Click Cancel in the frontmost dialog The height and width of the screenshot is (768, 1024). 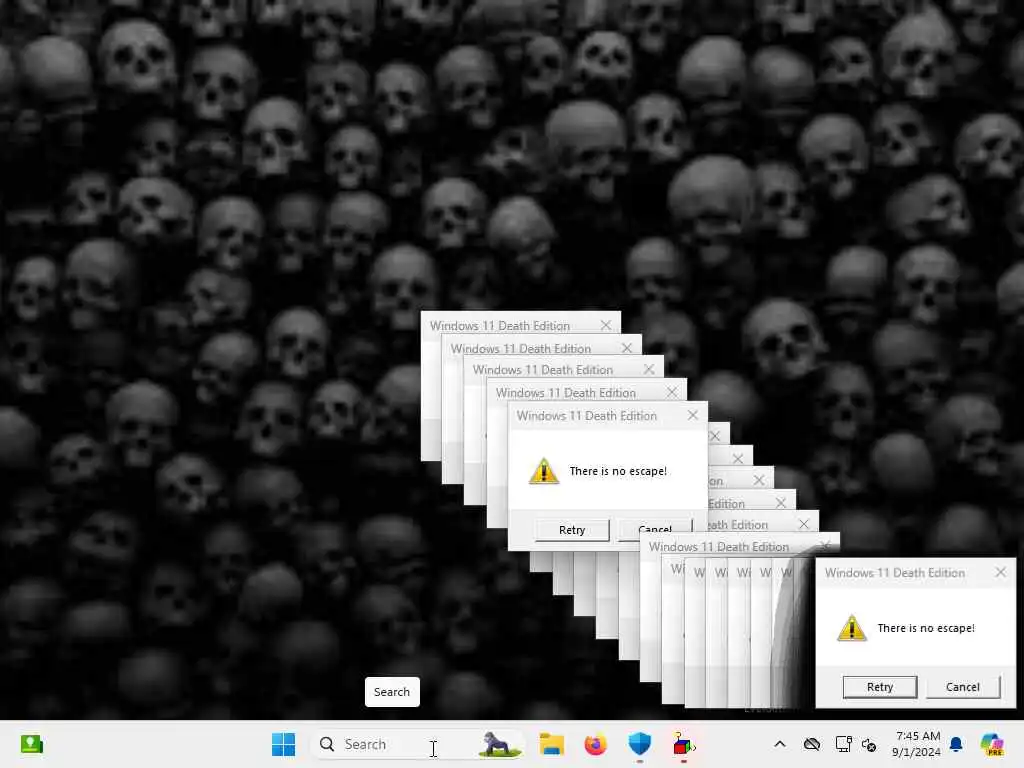tap(963, 687)
